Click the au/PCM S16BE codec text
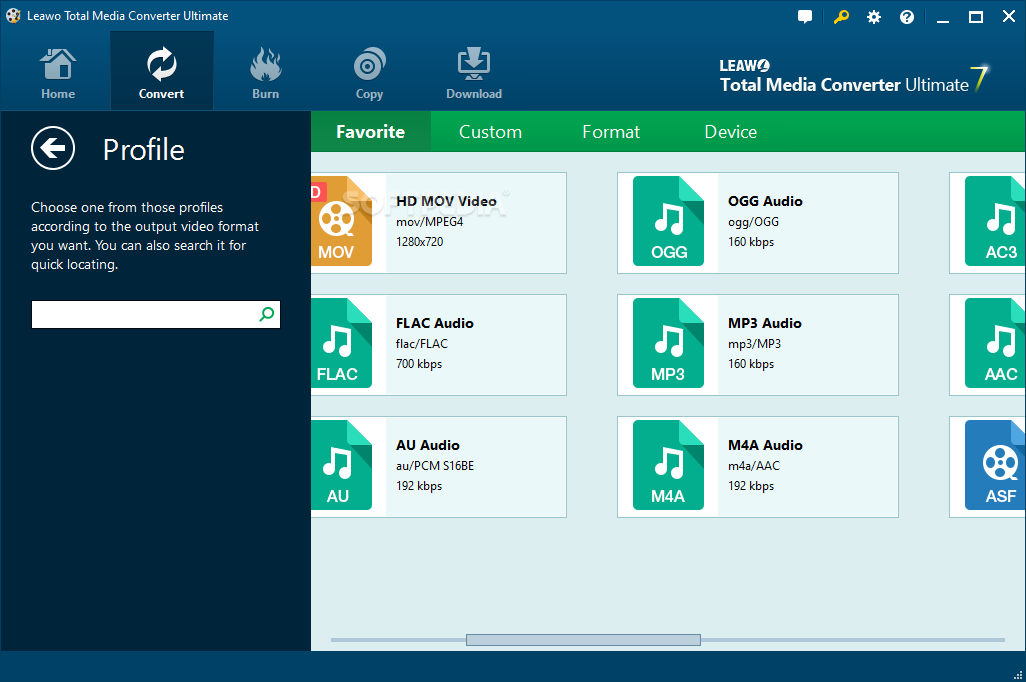The image size is (1026, 682). pyautogui.click(x=435, y=465)
